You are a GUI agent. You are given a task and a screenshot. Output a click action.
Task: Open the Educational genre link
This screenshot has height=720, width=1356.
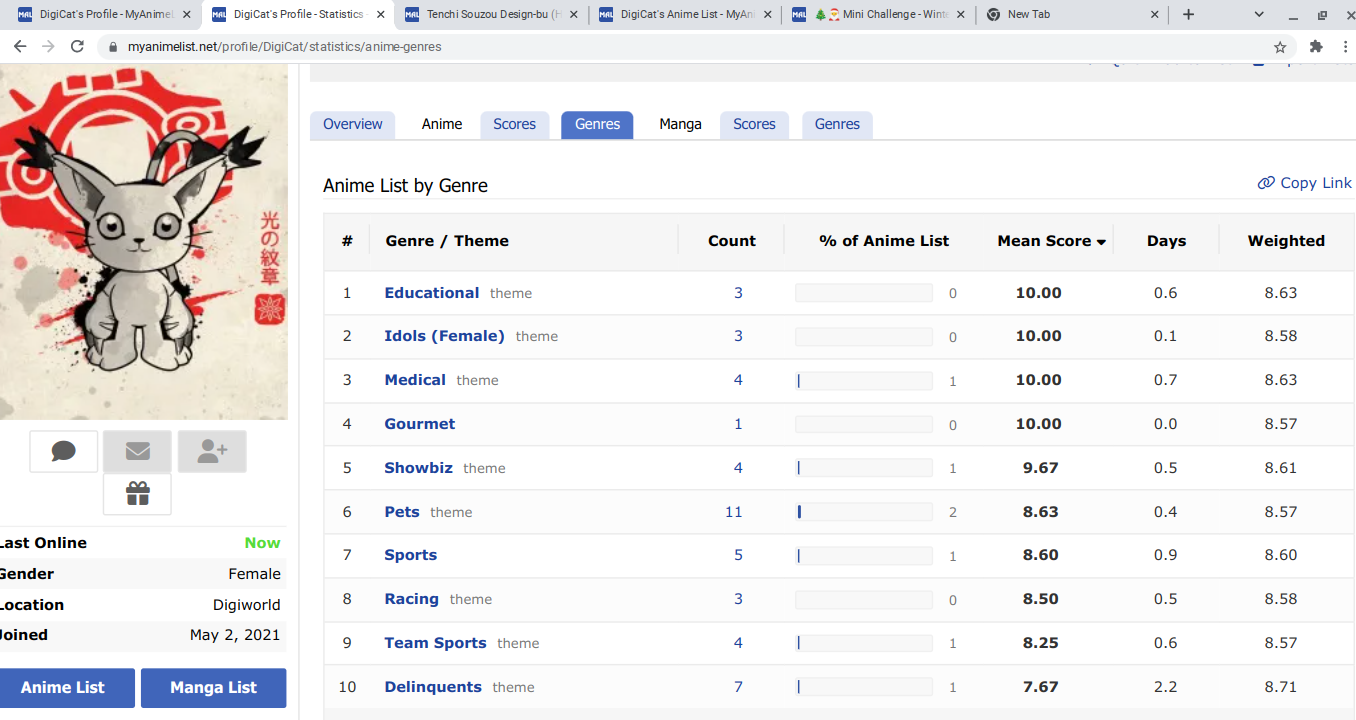pyautogui.click(x=431, y=293)
